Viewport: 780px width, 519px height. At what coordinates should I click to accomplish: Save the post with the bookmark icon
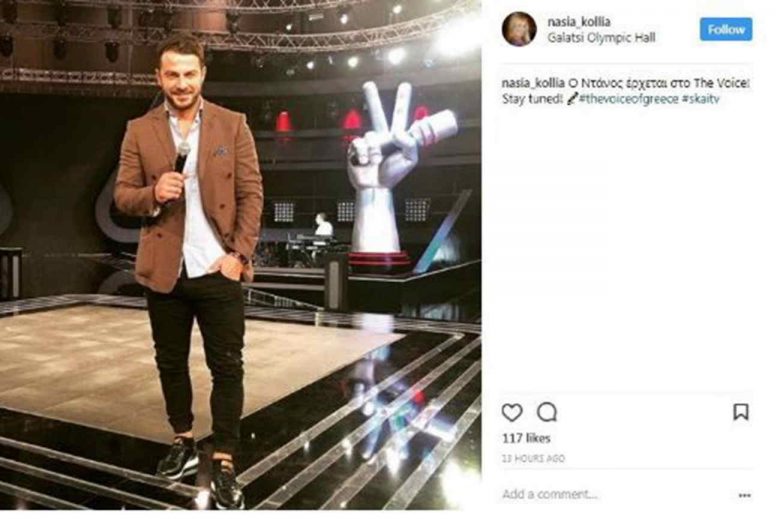point(741,412)
